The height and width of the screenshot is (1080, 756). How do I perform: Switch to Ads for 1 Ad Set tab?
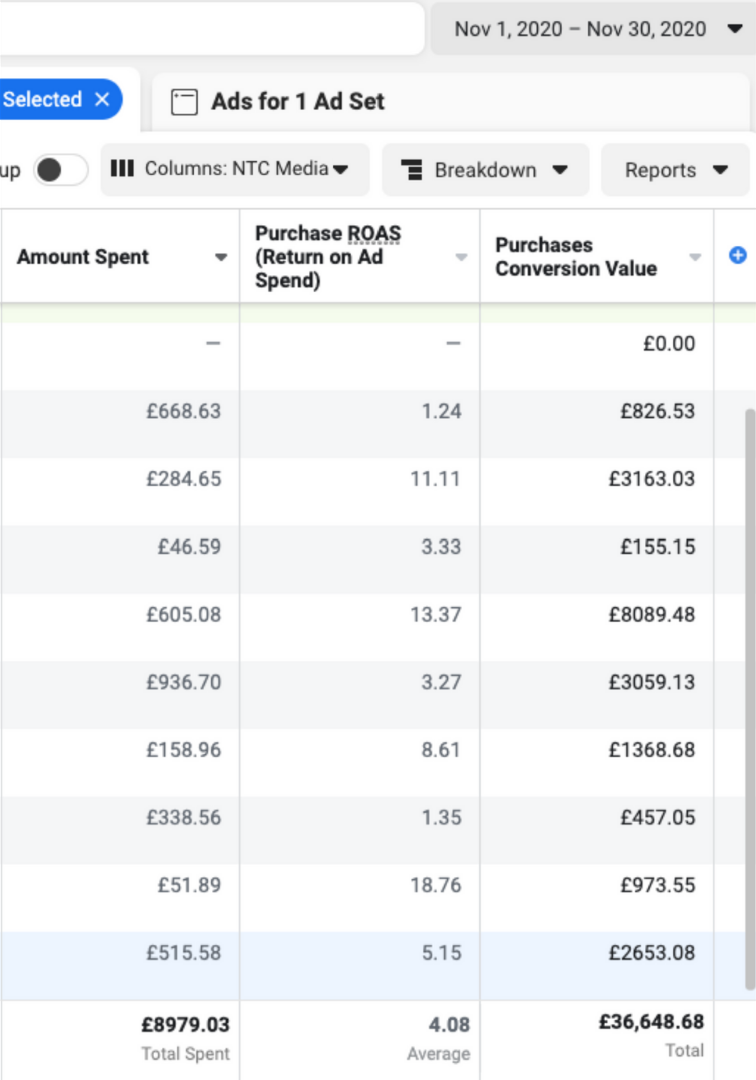[297, 102]
